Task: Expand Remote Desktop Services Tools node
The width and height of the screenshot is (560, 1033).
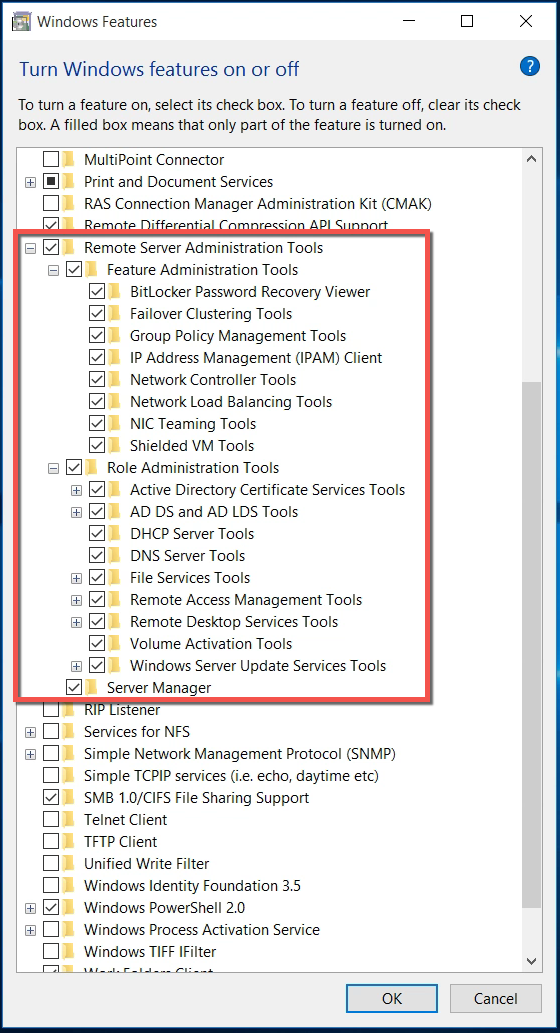Action: click(76, 622)
